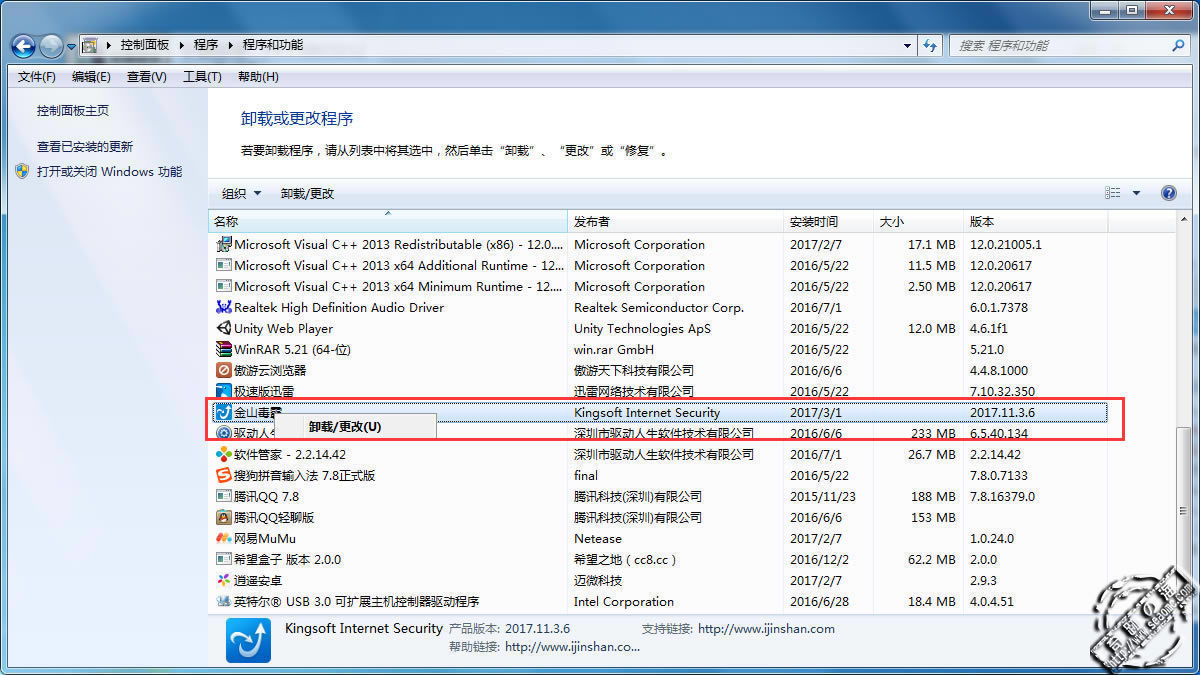Select the 62.2 MB size cell

[932, 559]
